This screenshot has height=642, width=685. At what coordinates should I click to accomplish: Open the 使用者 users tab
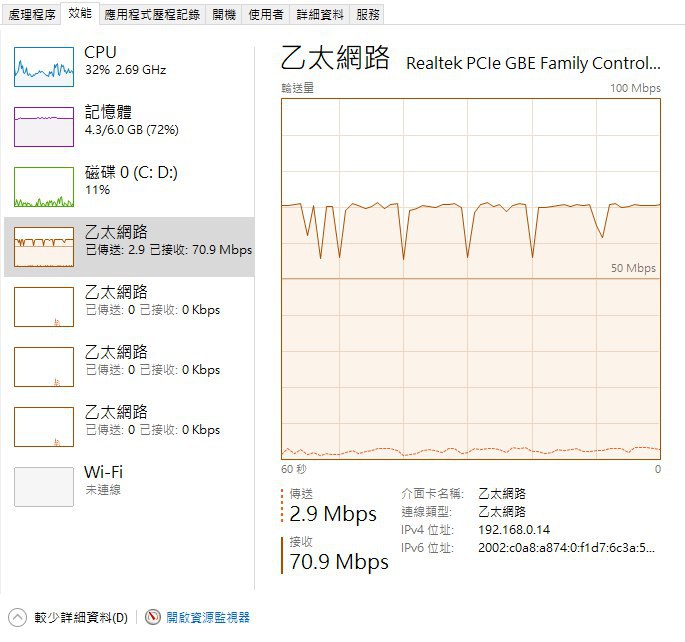[266, 14]
